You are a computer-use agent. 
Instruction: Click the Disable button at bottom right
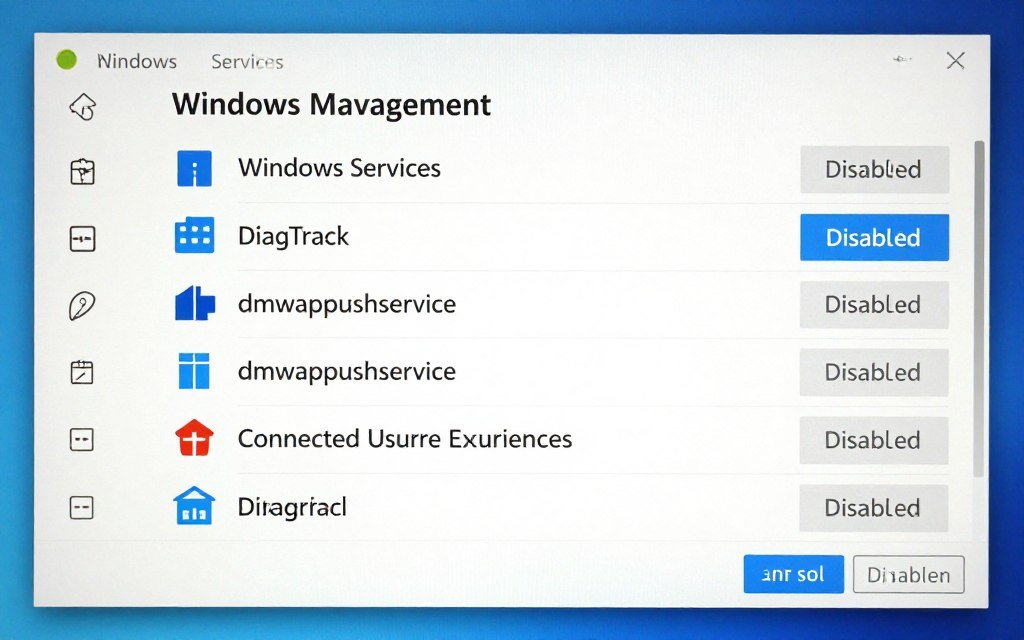(x=908, y=575)
